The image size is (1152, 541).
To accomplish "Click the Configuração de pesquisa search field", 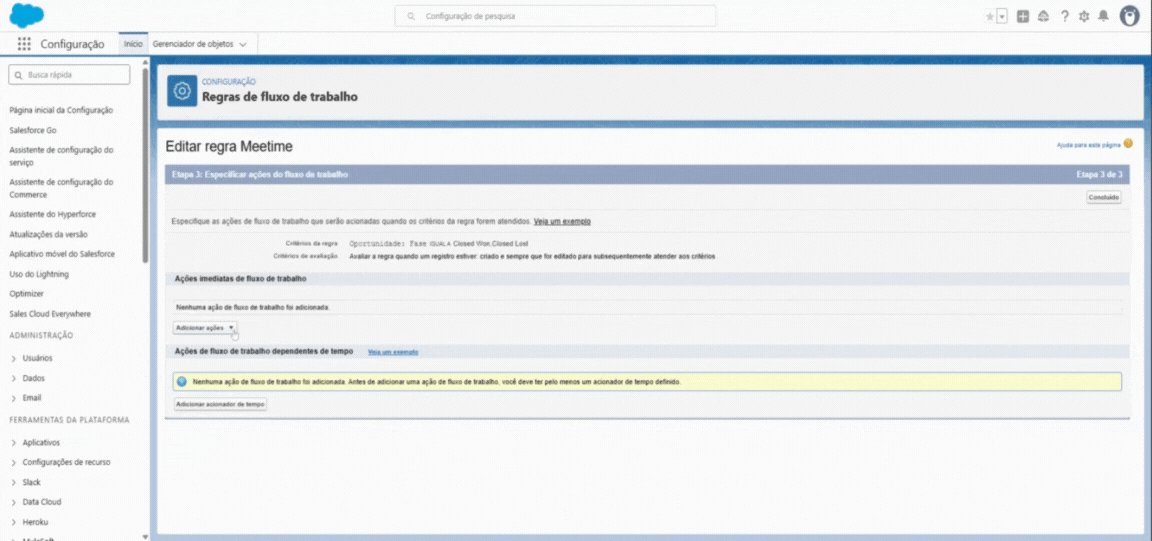I will tap(555, 15).
